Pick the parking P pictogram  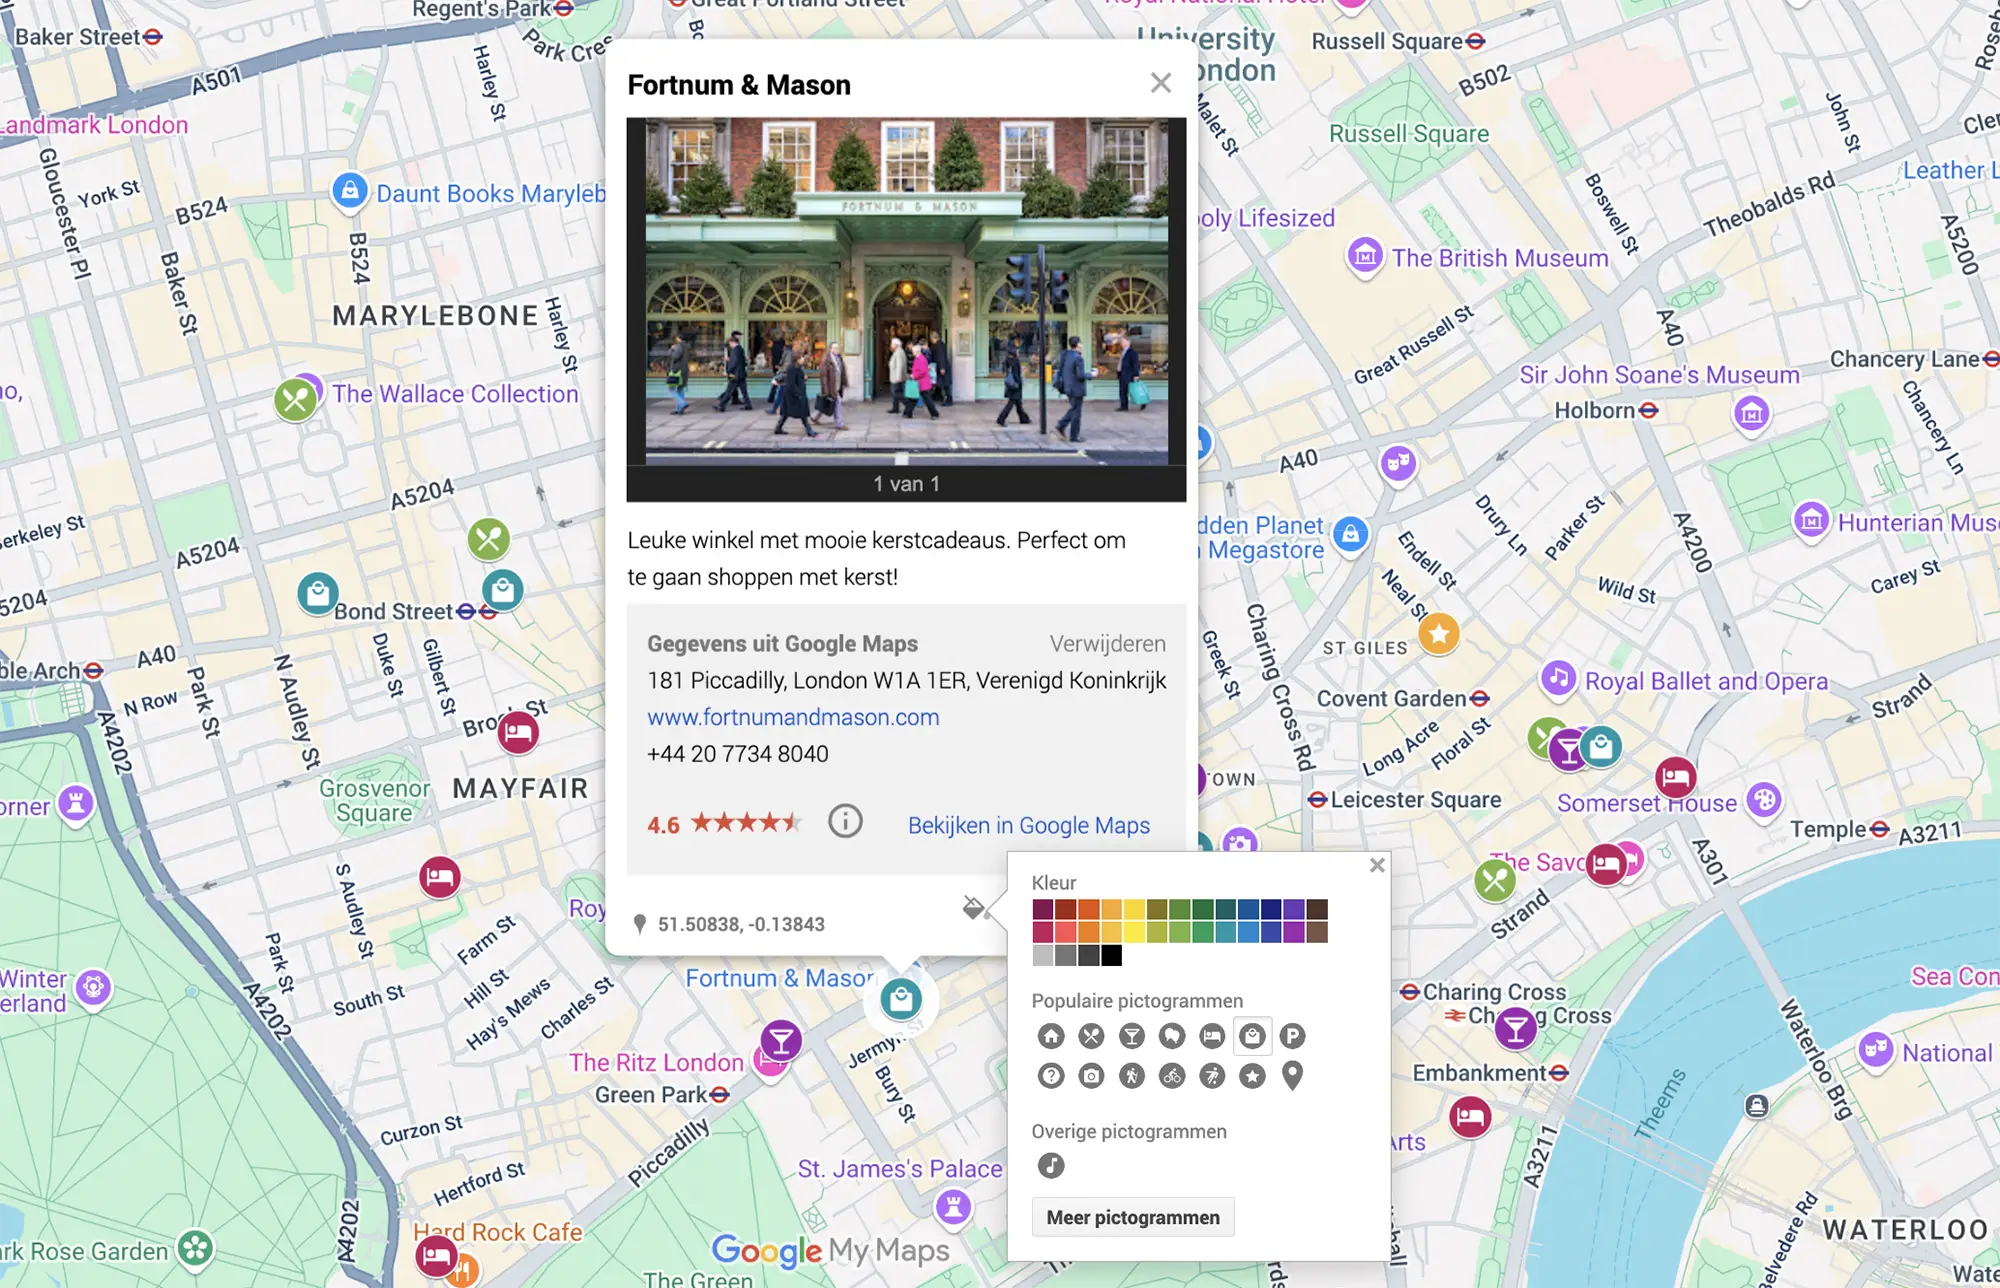pos(1292,1036)
